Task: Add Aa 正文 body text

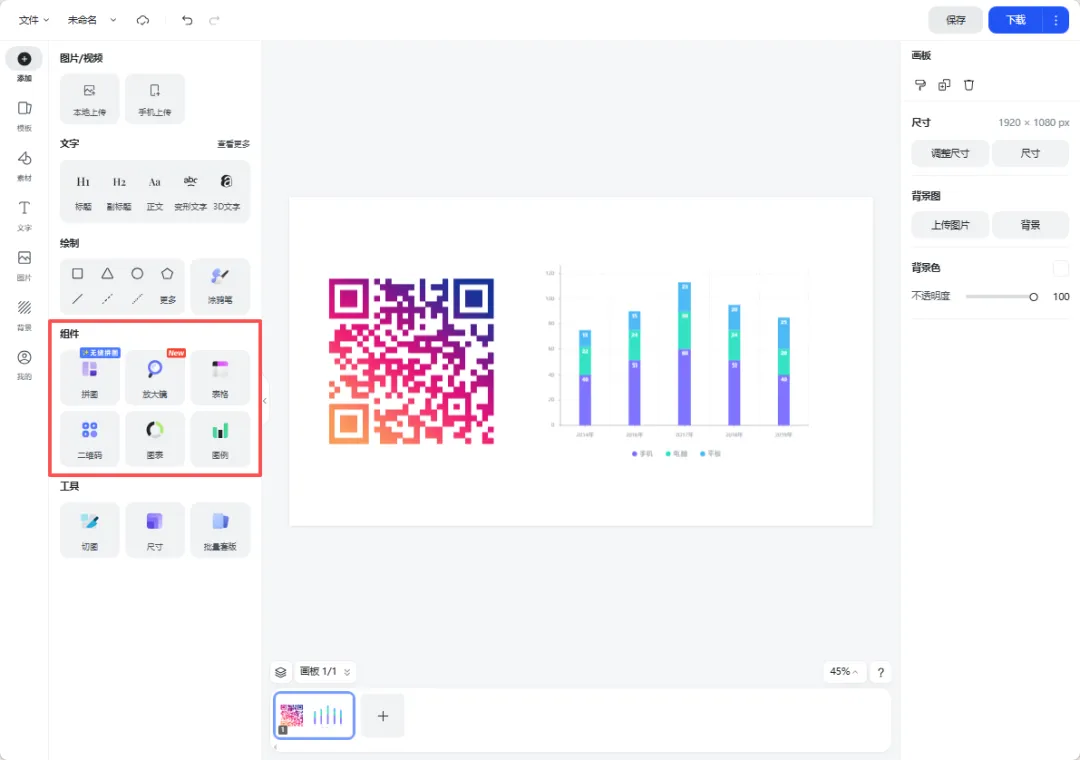Action: pos(154,192)
